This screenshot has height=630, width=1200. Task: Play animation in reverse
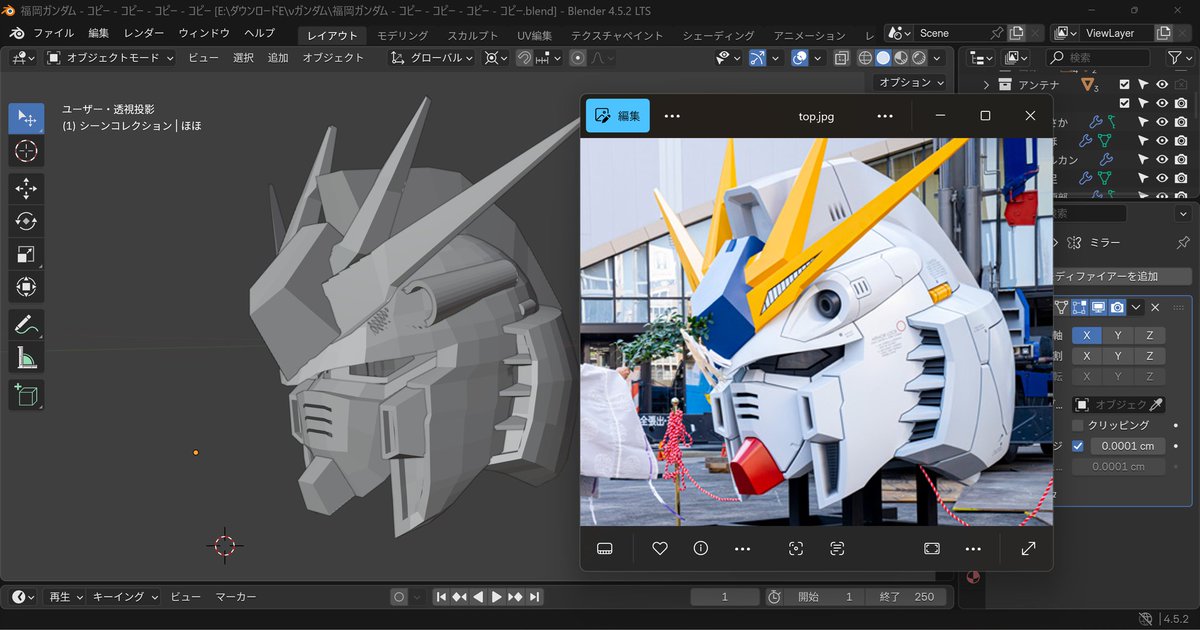[x=478, y=597]
